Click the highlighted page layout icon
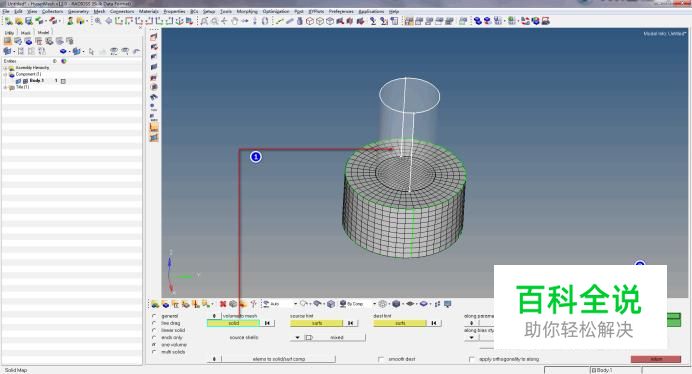The image size is (692, 374). tap(409, 21)
